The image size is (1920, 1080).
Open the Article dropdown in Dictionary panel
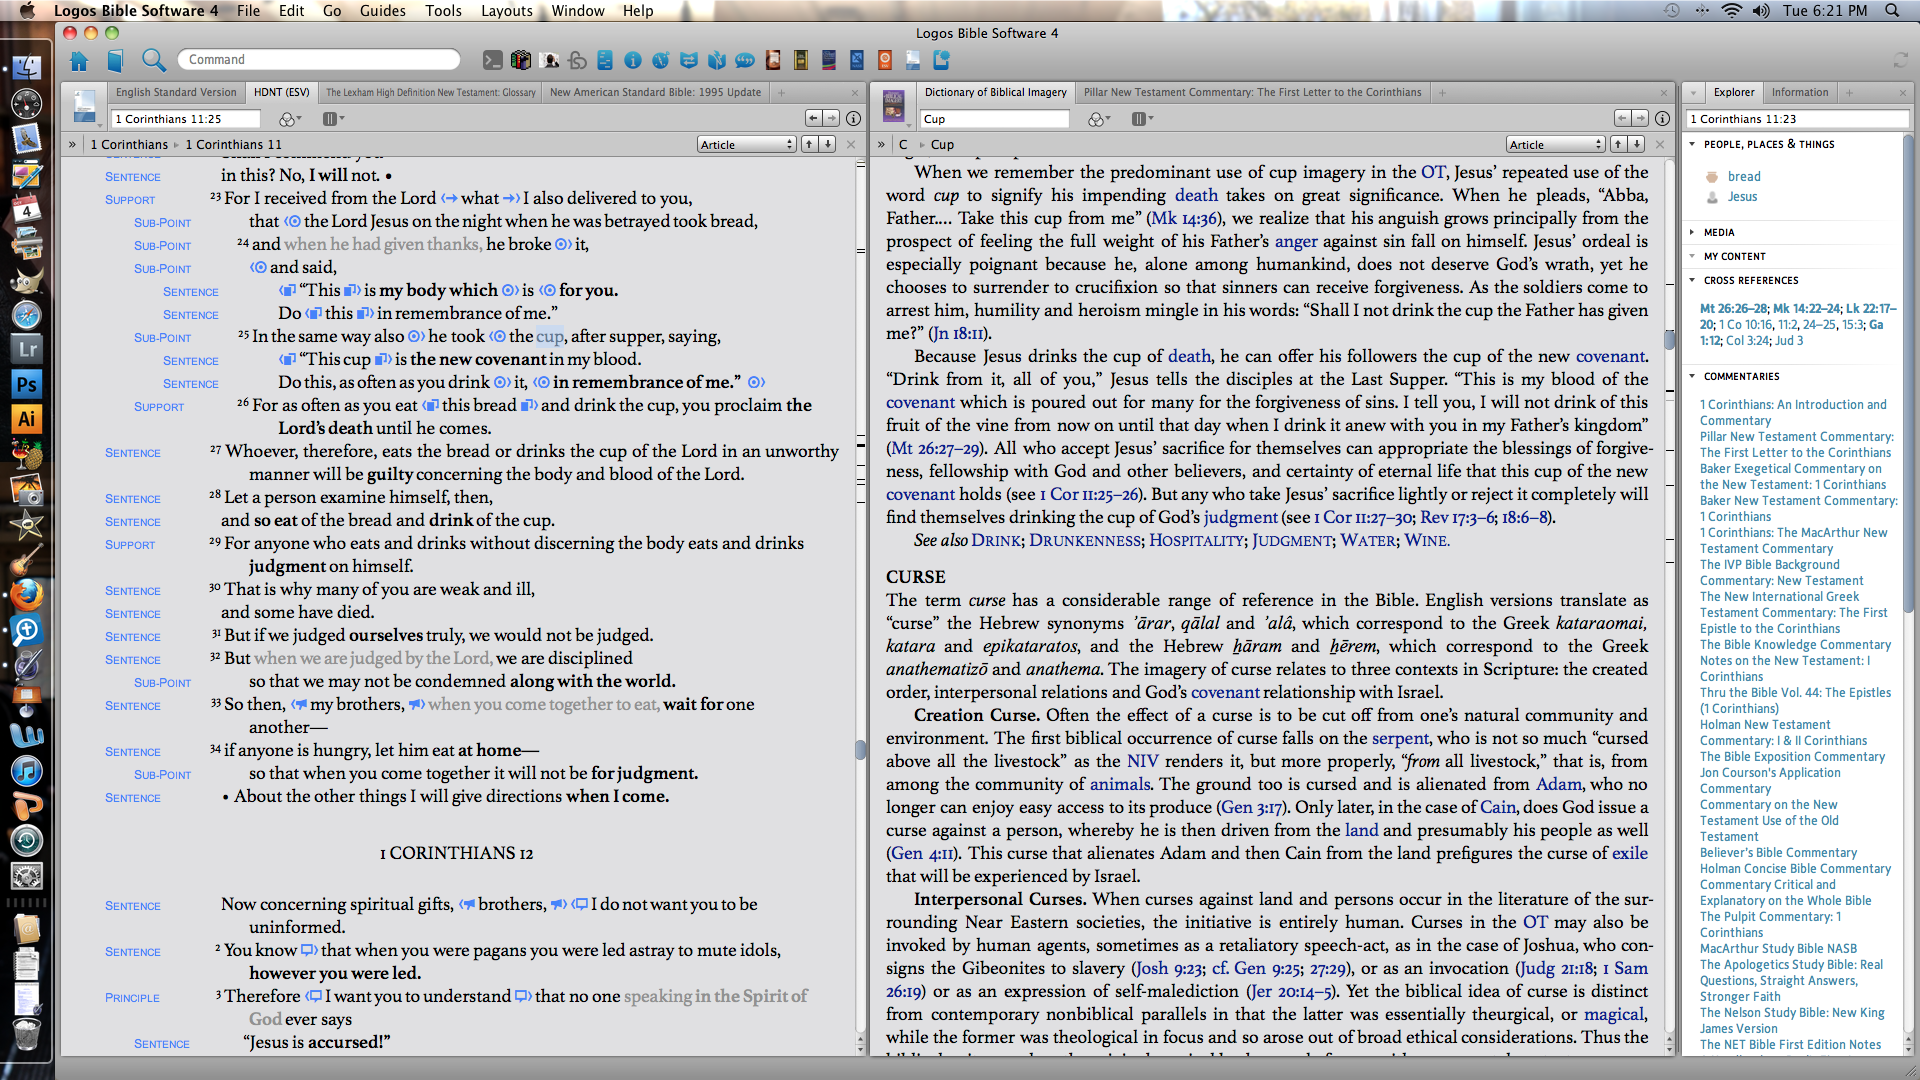[1555, 145]
